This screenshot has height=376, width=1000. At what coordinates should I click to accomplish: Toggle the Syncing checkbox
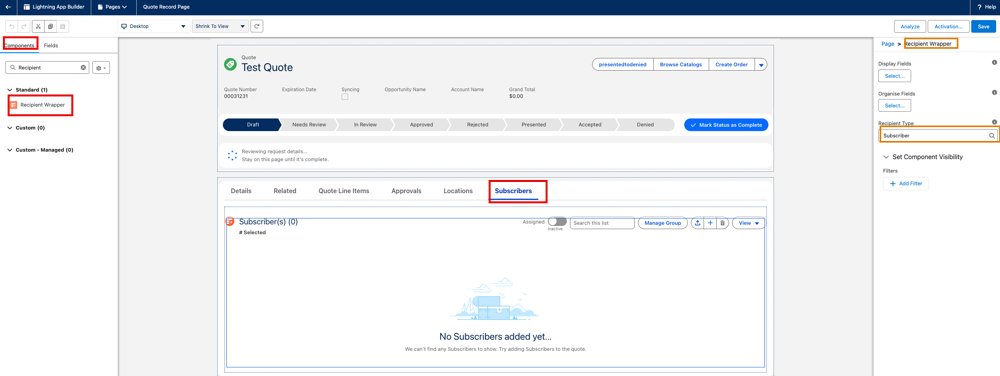tap(344, 97)
